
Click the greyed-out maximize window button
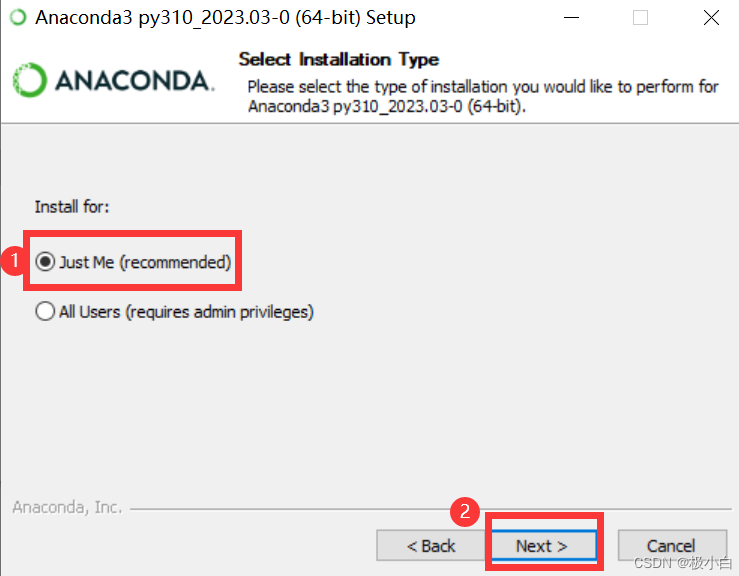pyautogui.click(x=640, y=18)
